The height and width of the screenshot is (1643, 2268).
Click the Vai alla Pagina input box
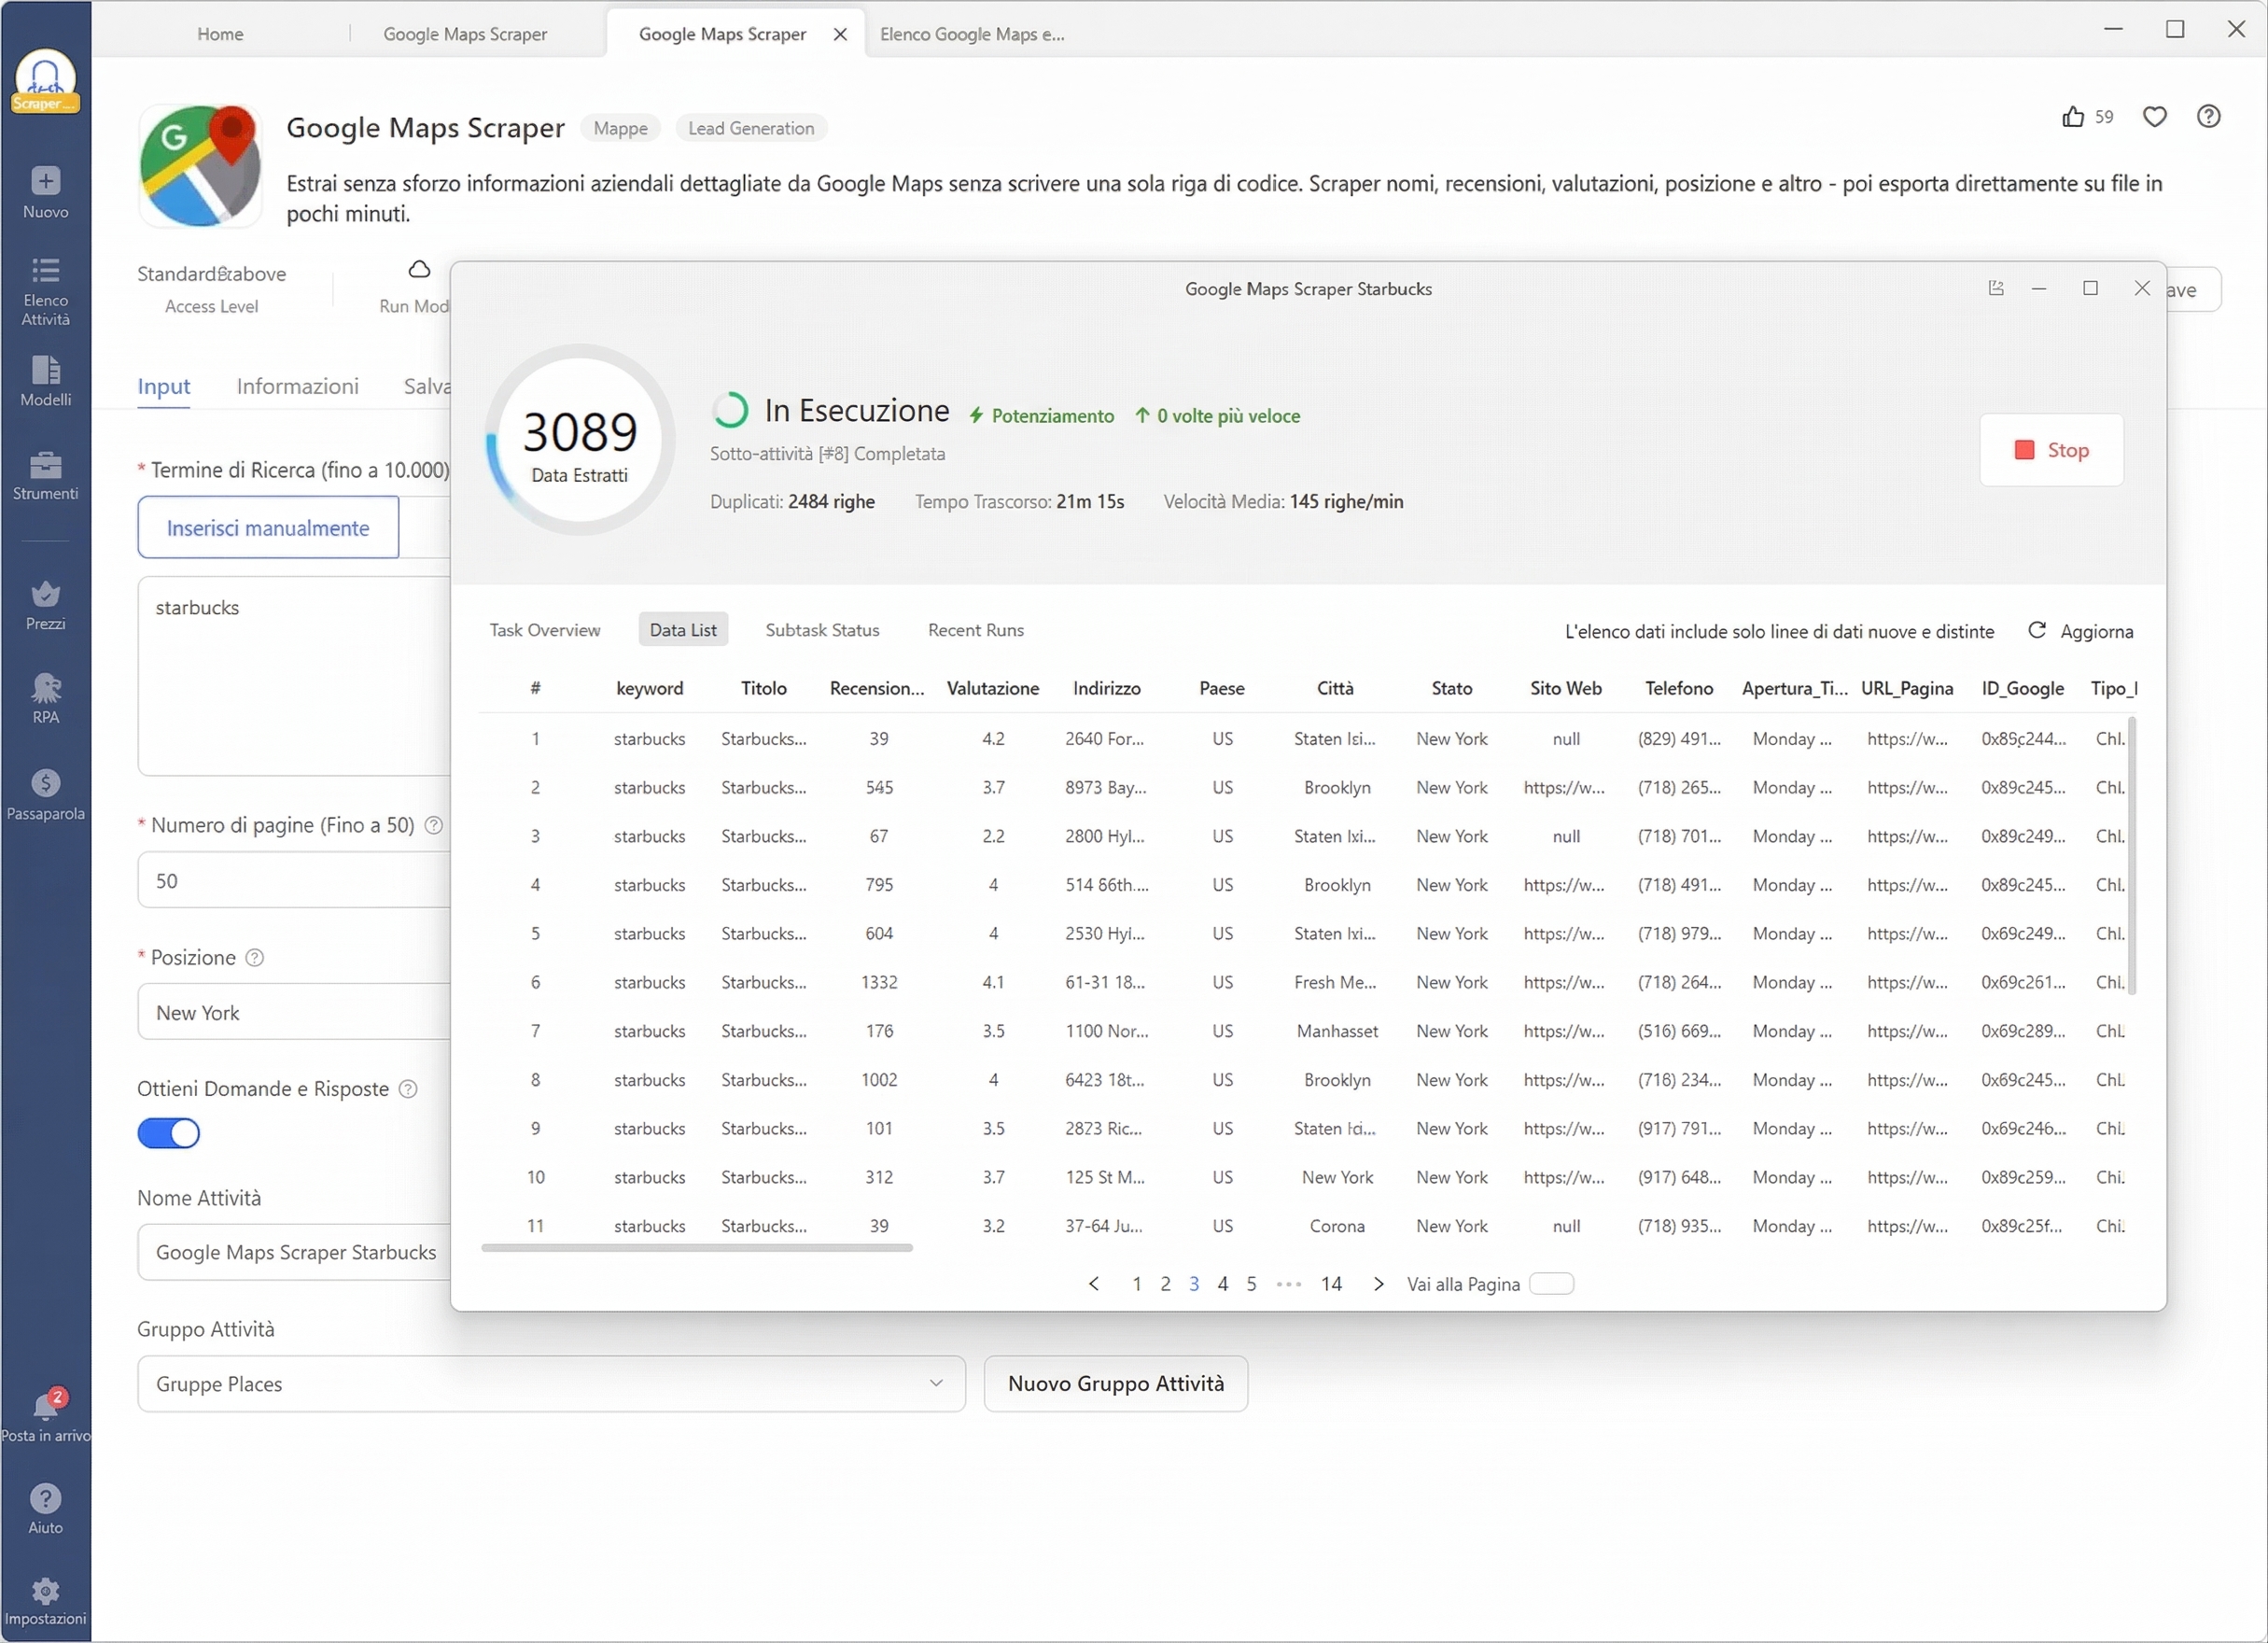pos(1552,1284)
